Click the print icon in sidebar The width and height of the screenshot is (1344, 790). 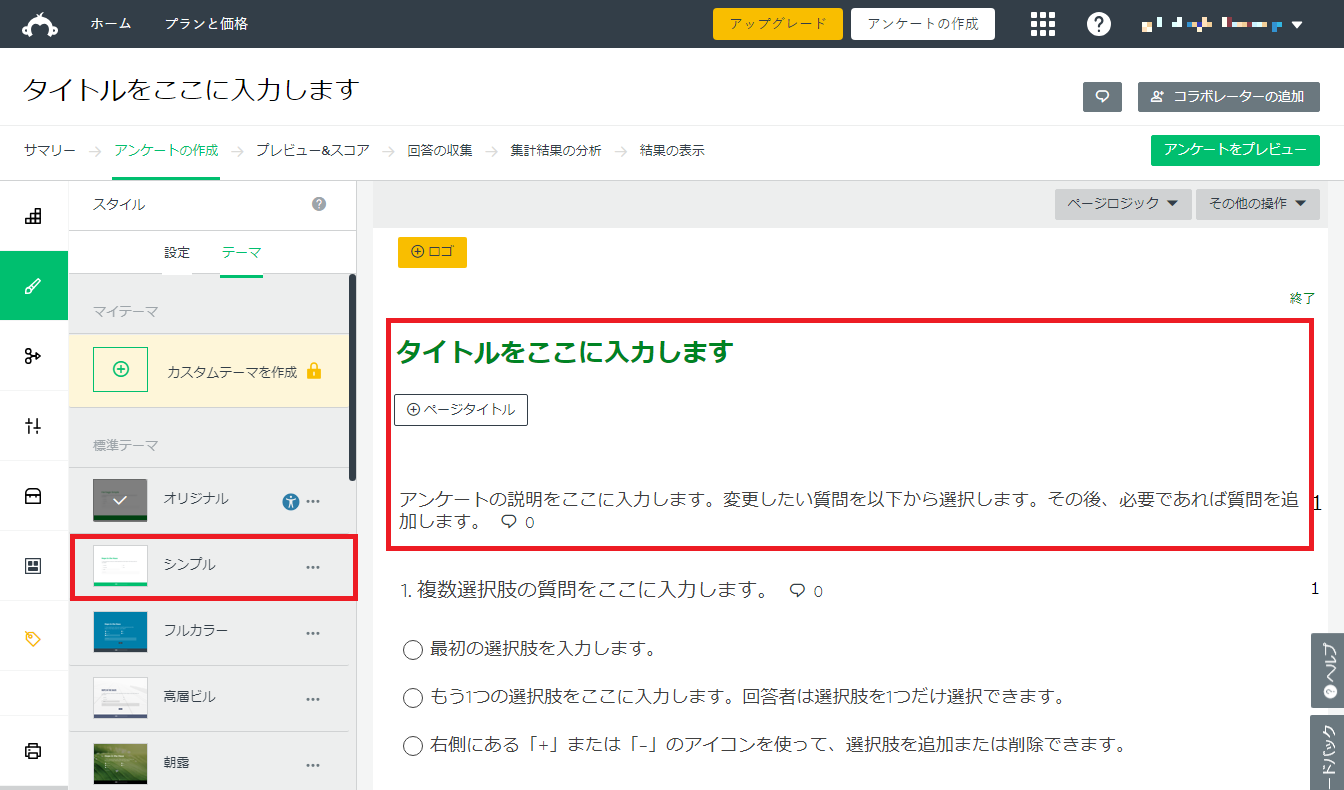[33, 750]
